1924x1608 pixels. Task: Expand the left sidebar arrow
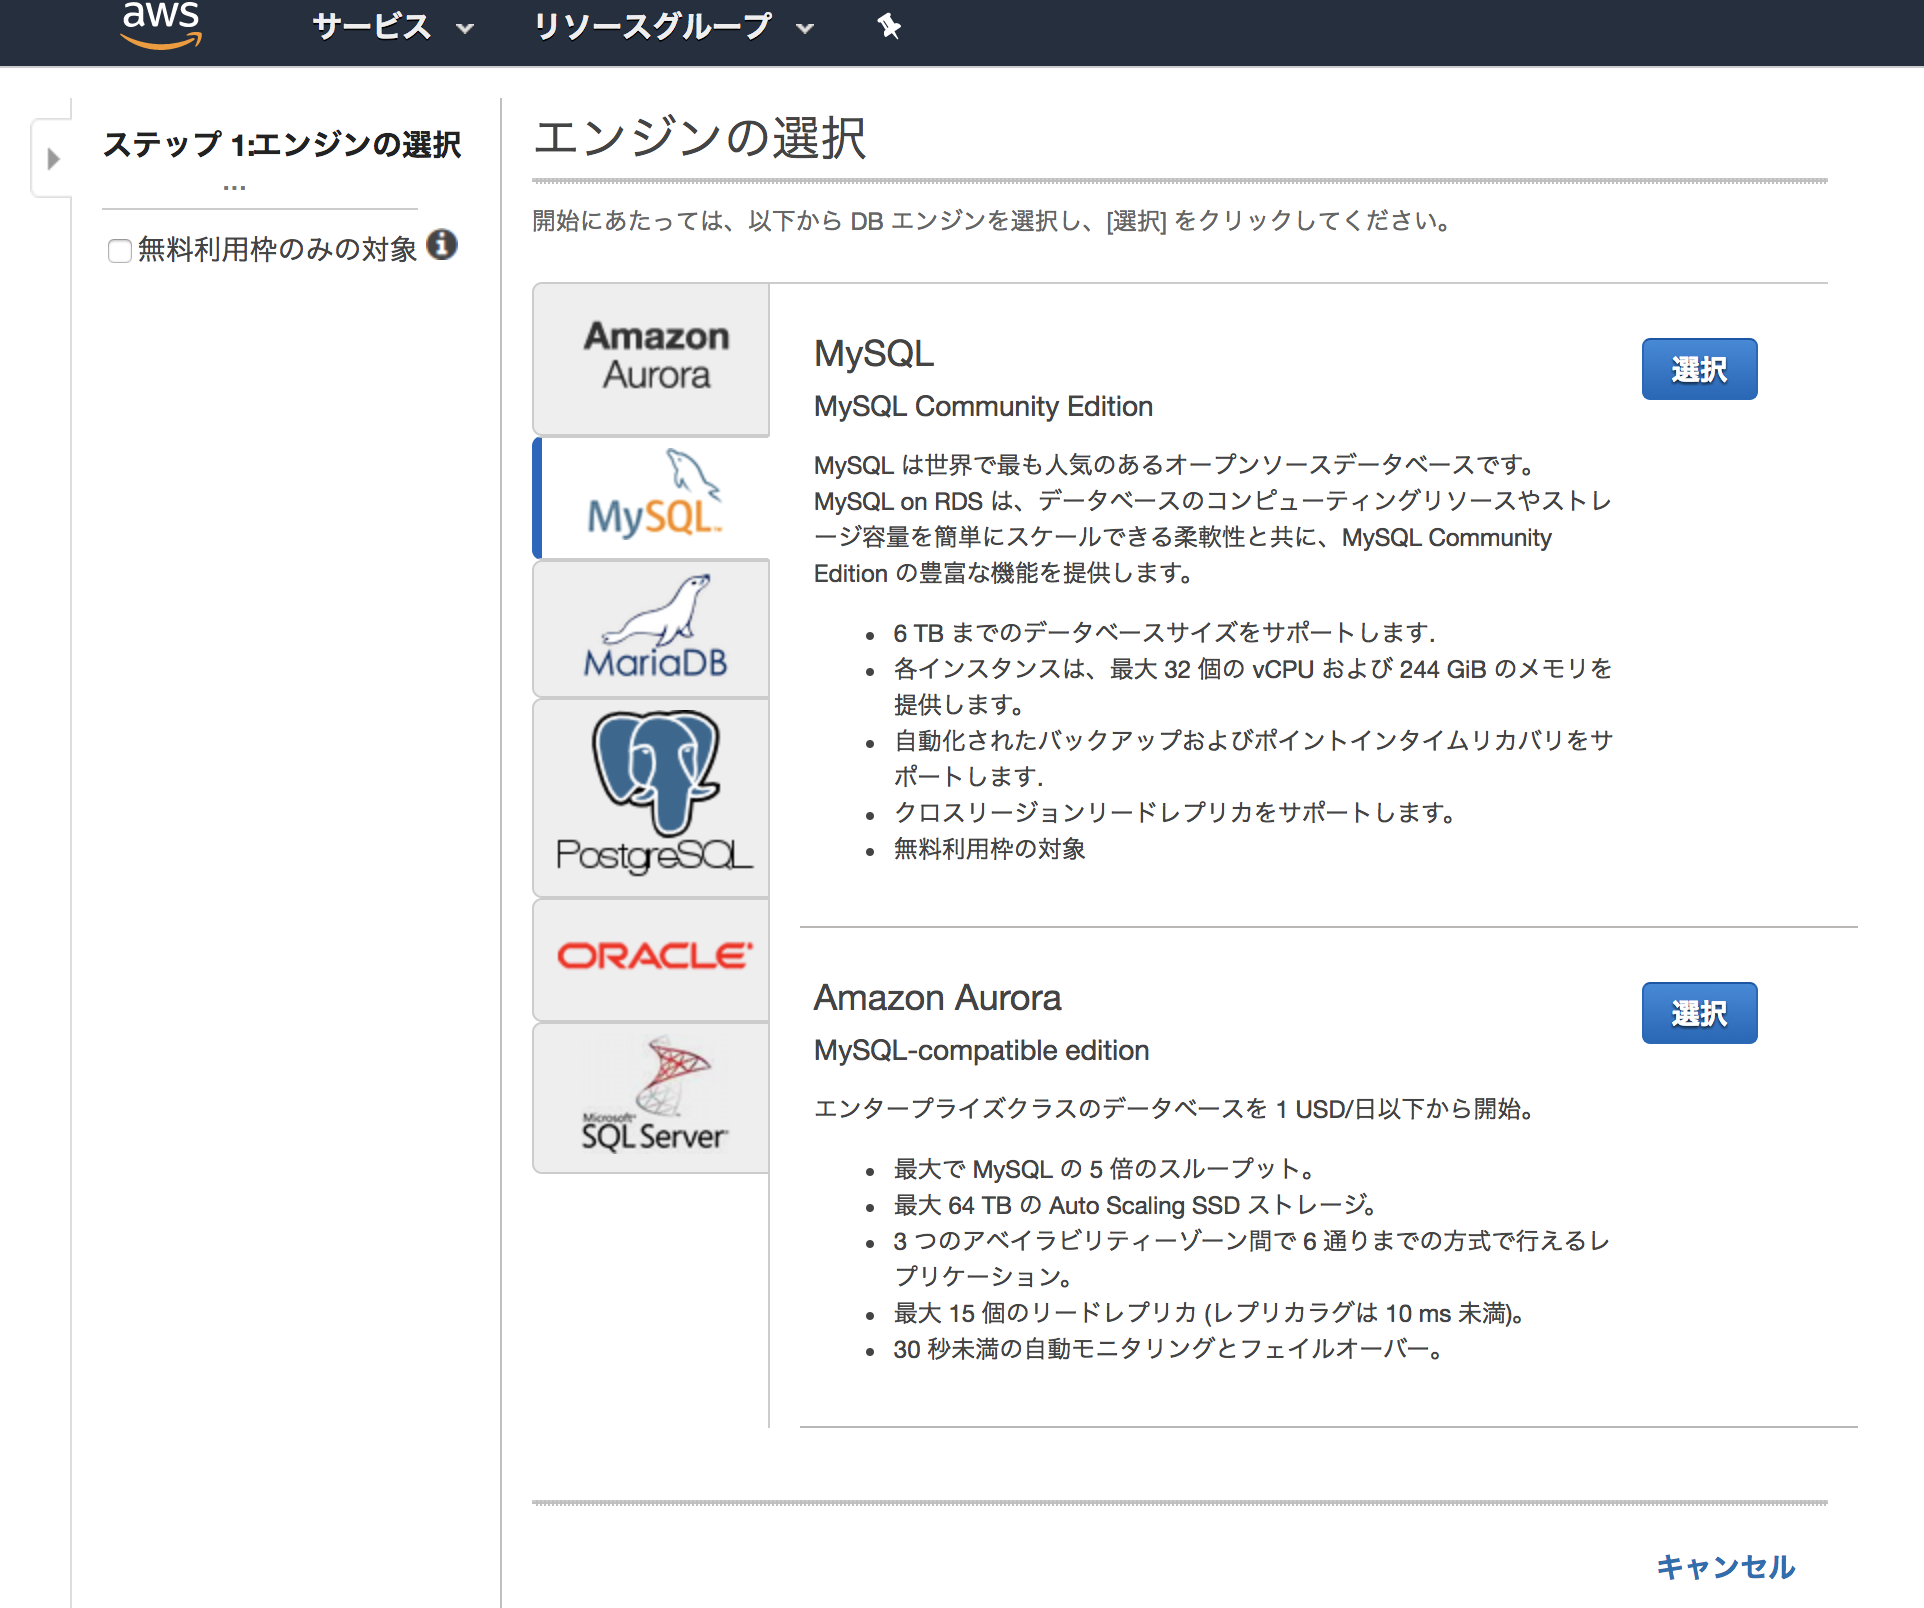tap(53, 158)
